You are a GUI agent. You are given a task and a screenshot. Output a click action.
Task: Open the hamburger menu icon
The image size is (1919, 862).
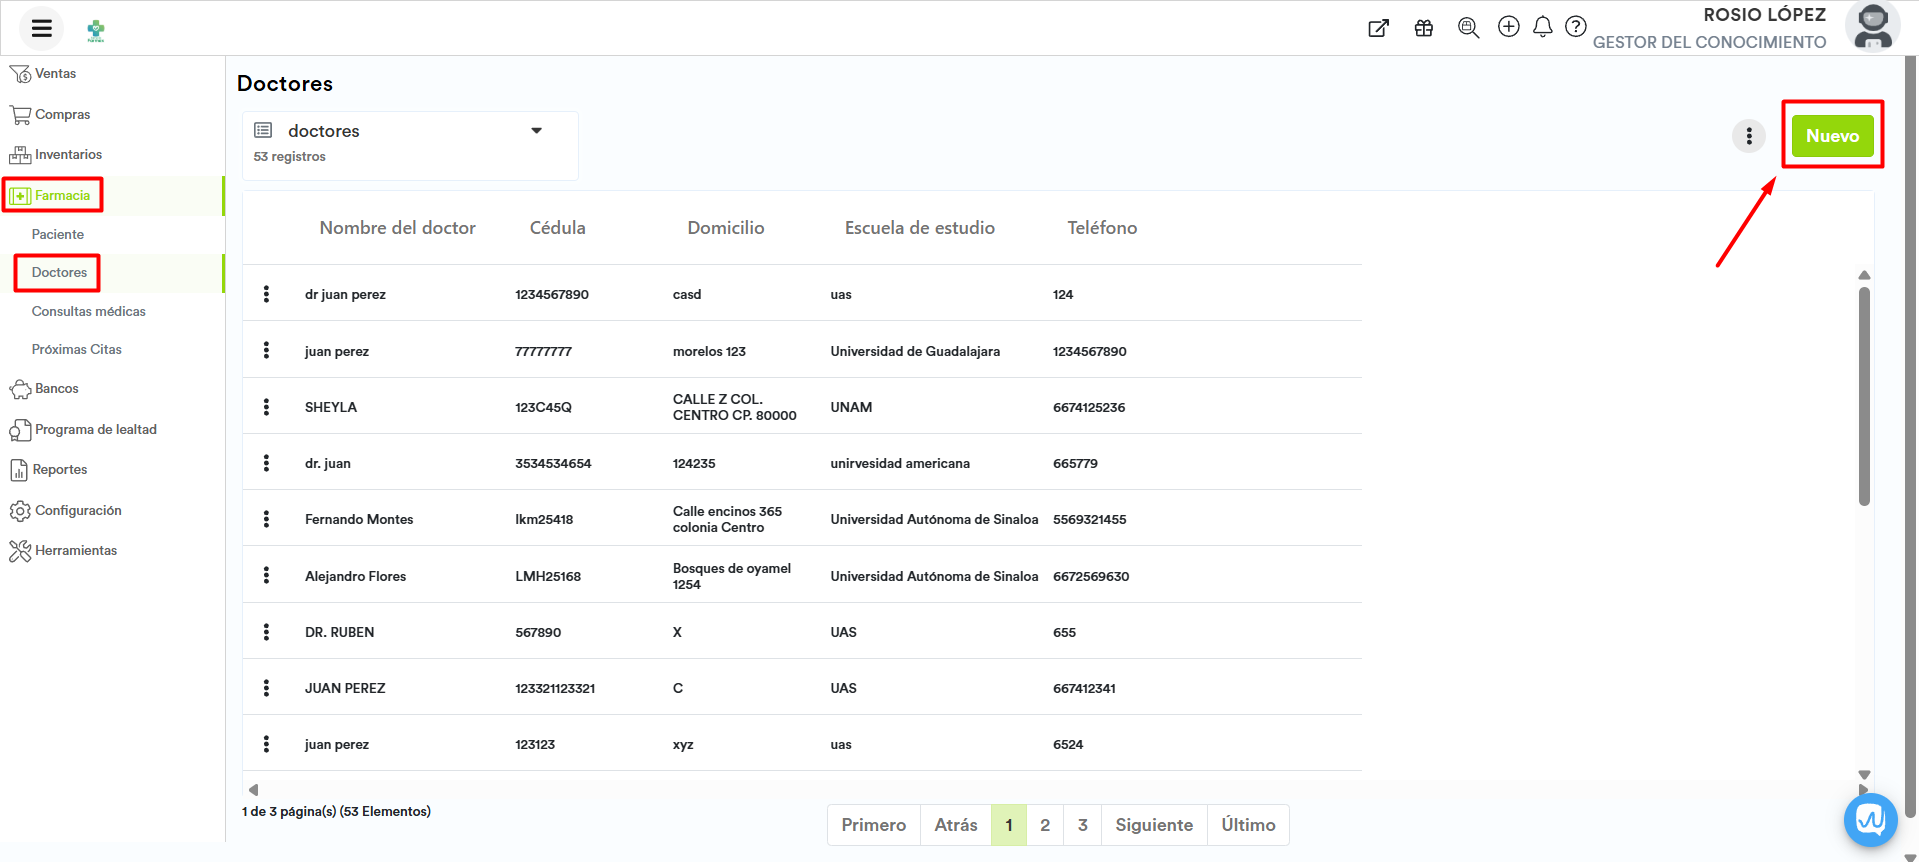pyautogui.click(x=41, y=28)
